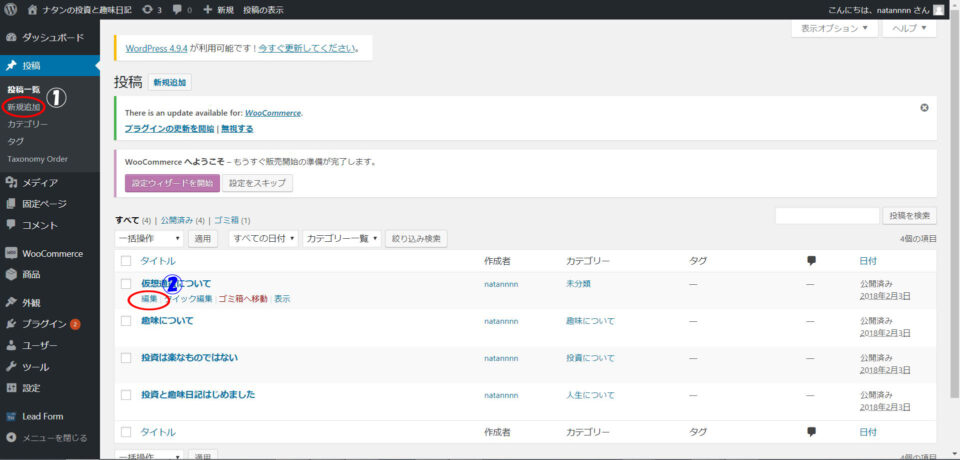The width and height of the screenshot is (960, 460).
Task: Sort by comments icon in table header
Action: click(812, 260)
